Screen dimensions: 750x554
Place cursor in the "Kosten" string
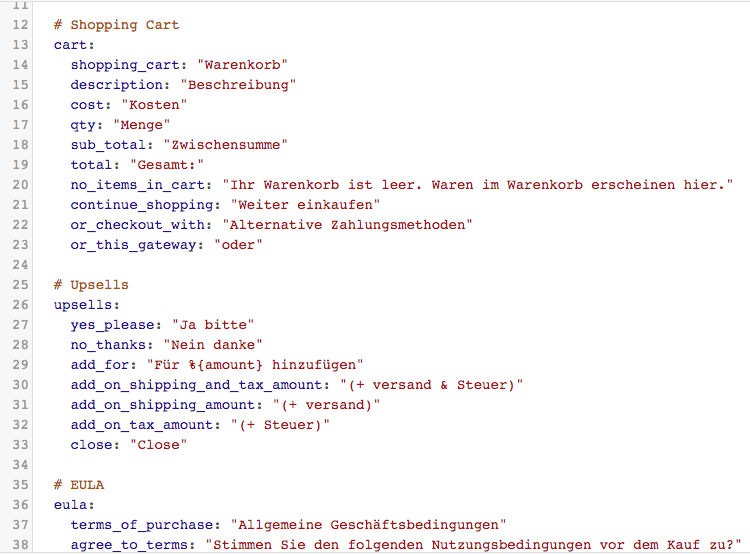click(x=154, y=105)
